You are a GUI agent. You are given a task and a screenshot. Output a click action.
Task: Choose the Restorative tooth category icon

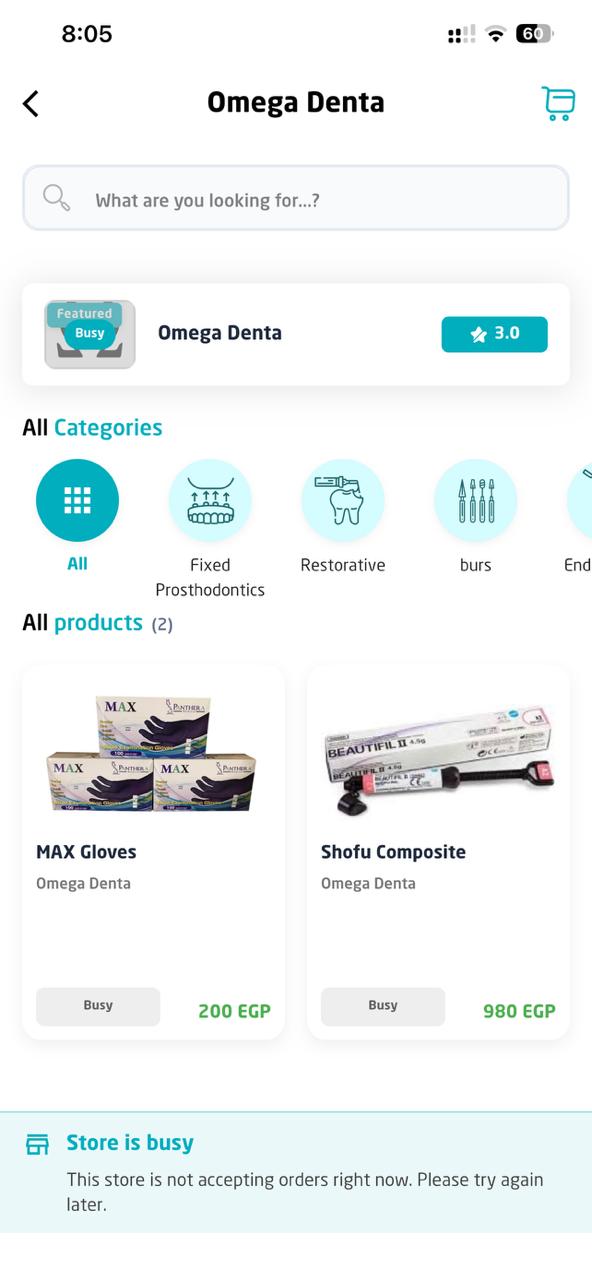click(343, 500)
